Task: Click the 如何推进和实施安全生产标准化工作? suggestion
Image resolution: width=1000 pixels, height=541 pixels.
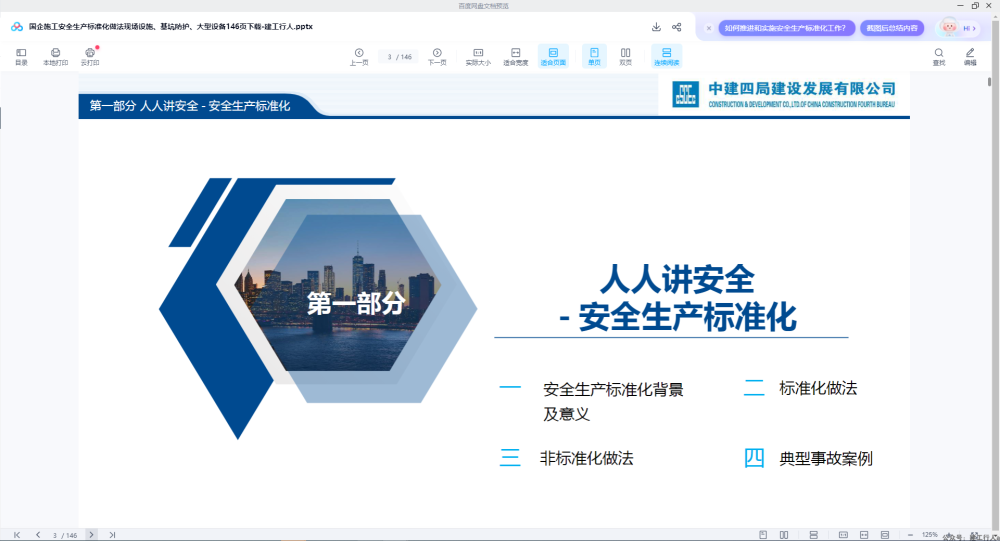Action: click(786, 28)
